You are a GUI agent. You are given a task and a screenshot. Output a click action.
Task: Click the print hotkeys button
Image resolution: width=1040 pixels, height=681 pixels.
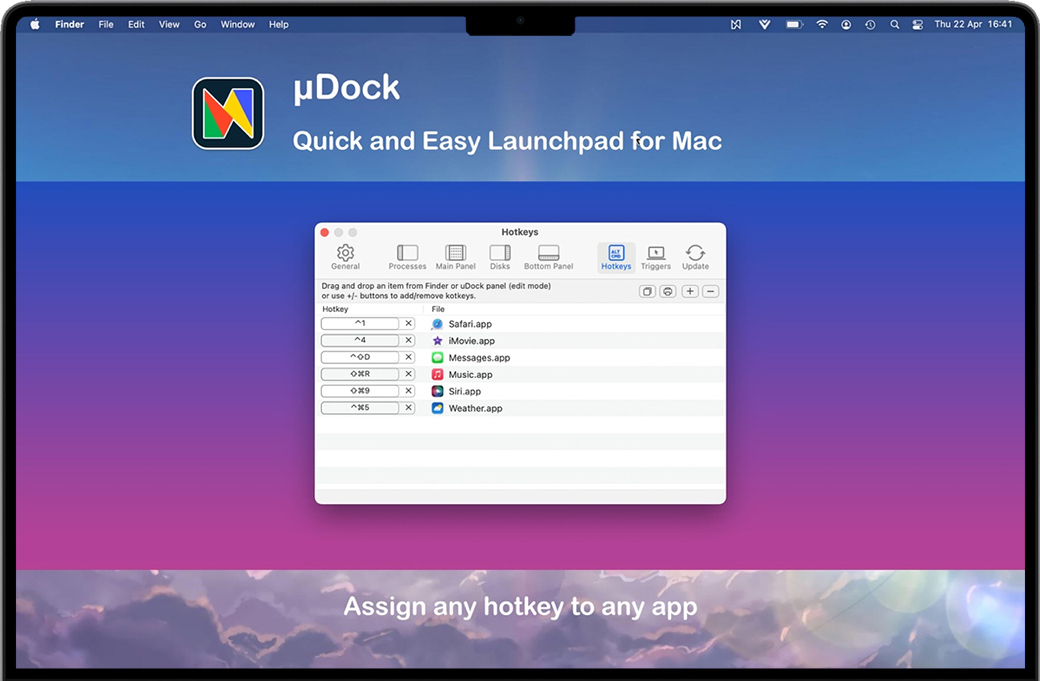click(668, 291)
